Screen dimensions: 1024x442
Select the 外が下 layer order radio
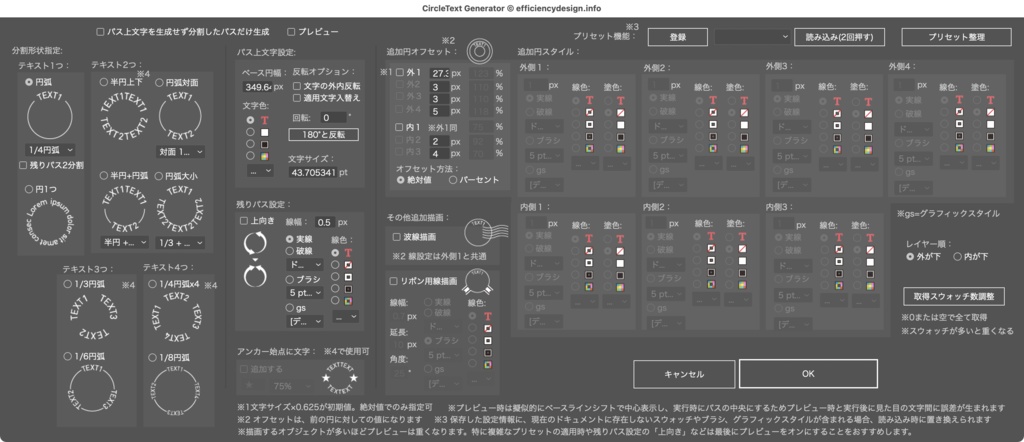pos(910,257)
